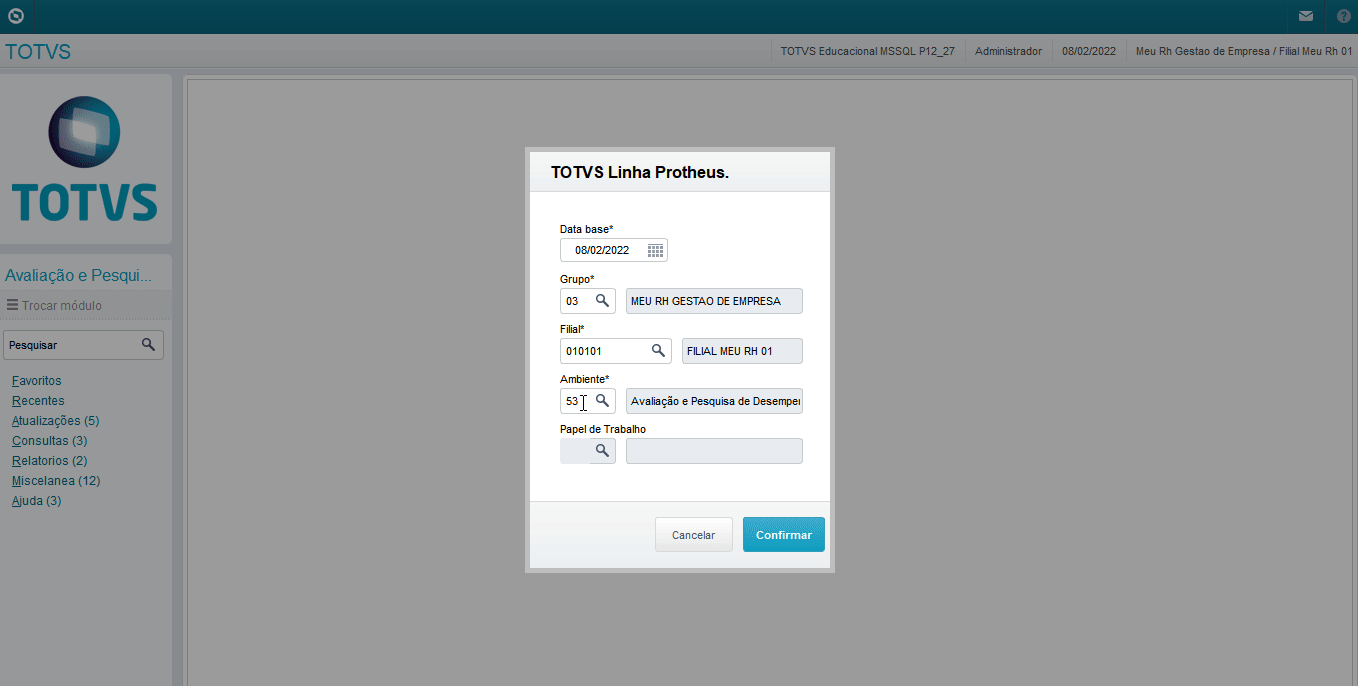Click the Avaliação e Pesqui... module title
Image resolution: width=1358 pixels, height=686 pixels.
(79, 275)
